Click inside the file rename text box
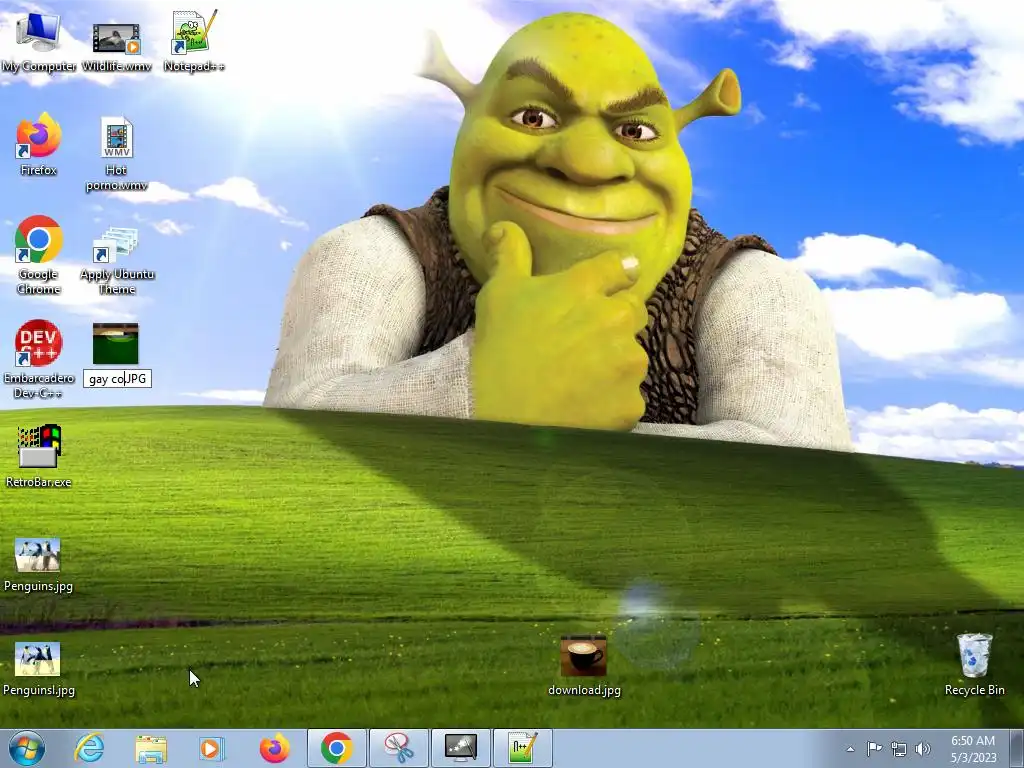Viewport: 1024px width, 768px height. 118,379
